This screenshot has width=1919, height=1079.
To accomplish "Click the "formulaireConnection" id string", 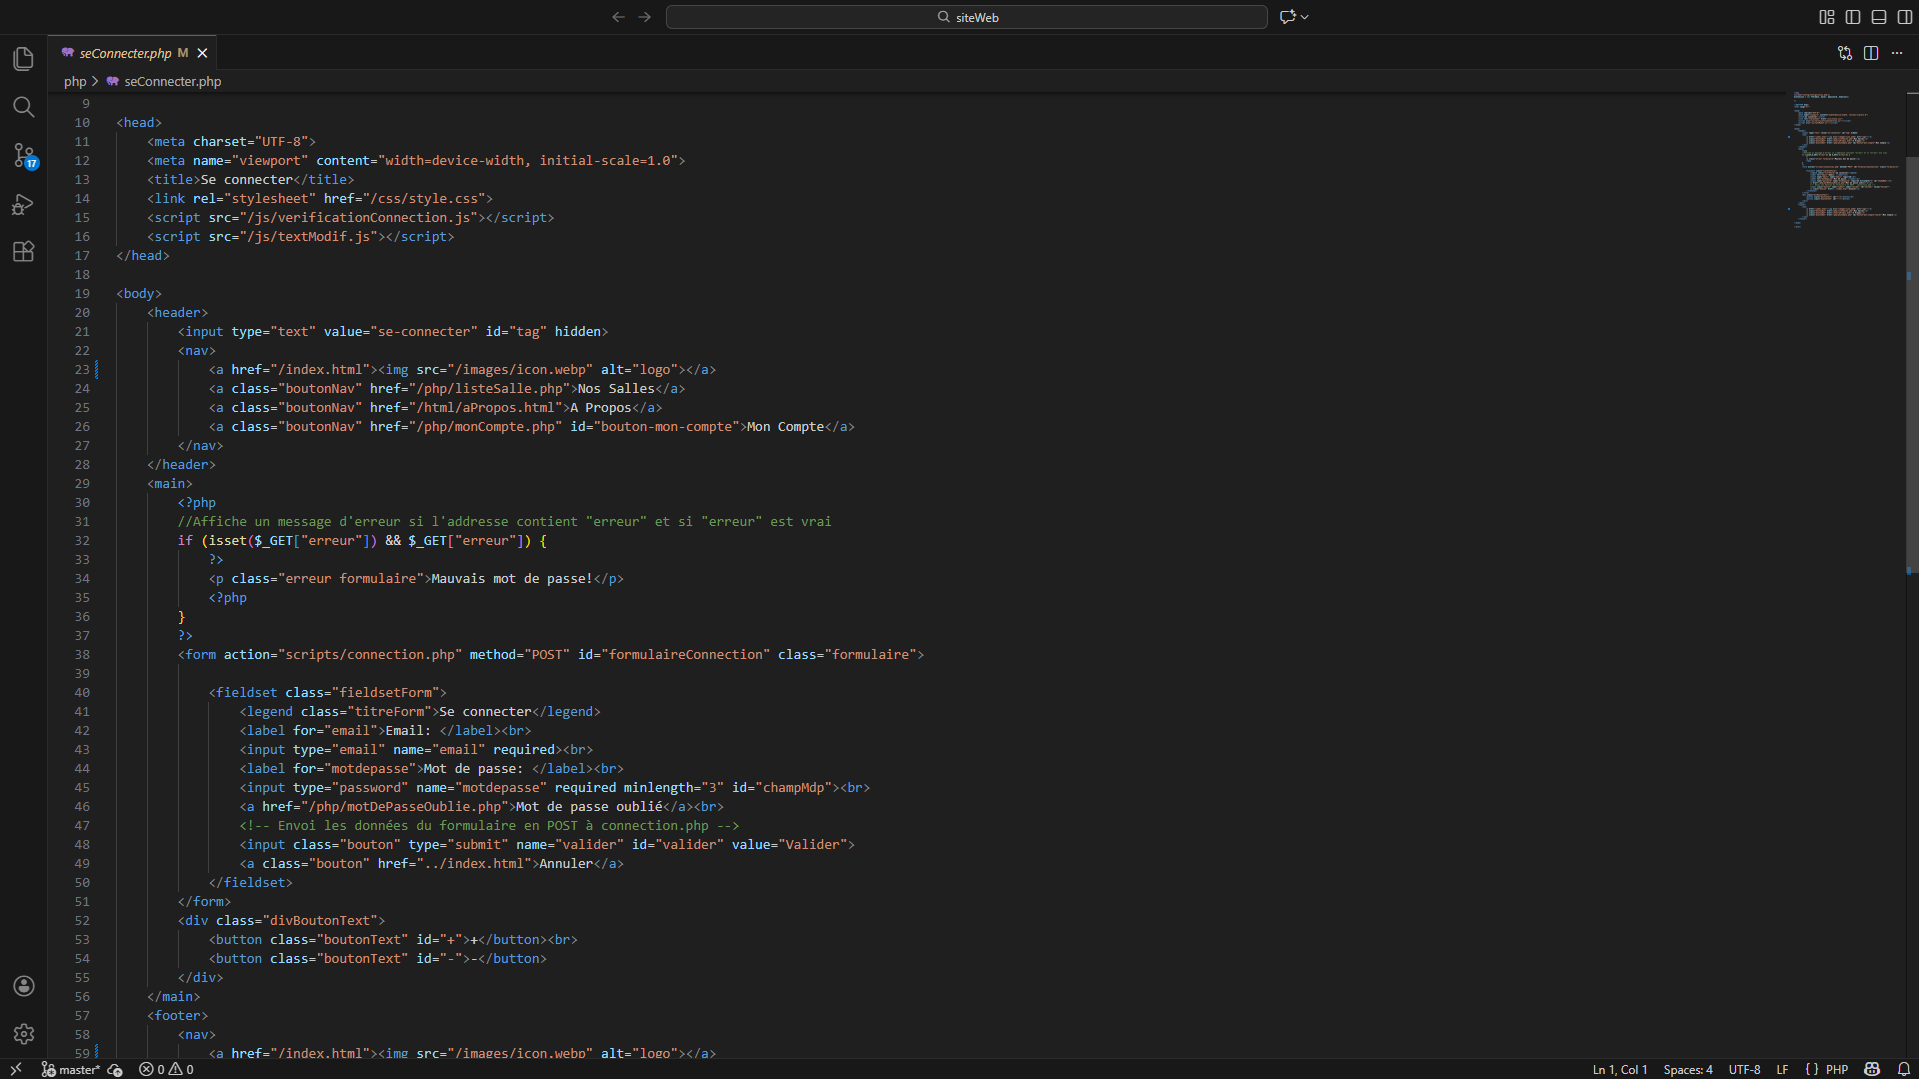I will [685, 655].
